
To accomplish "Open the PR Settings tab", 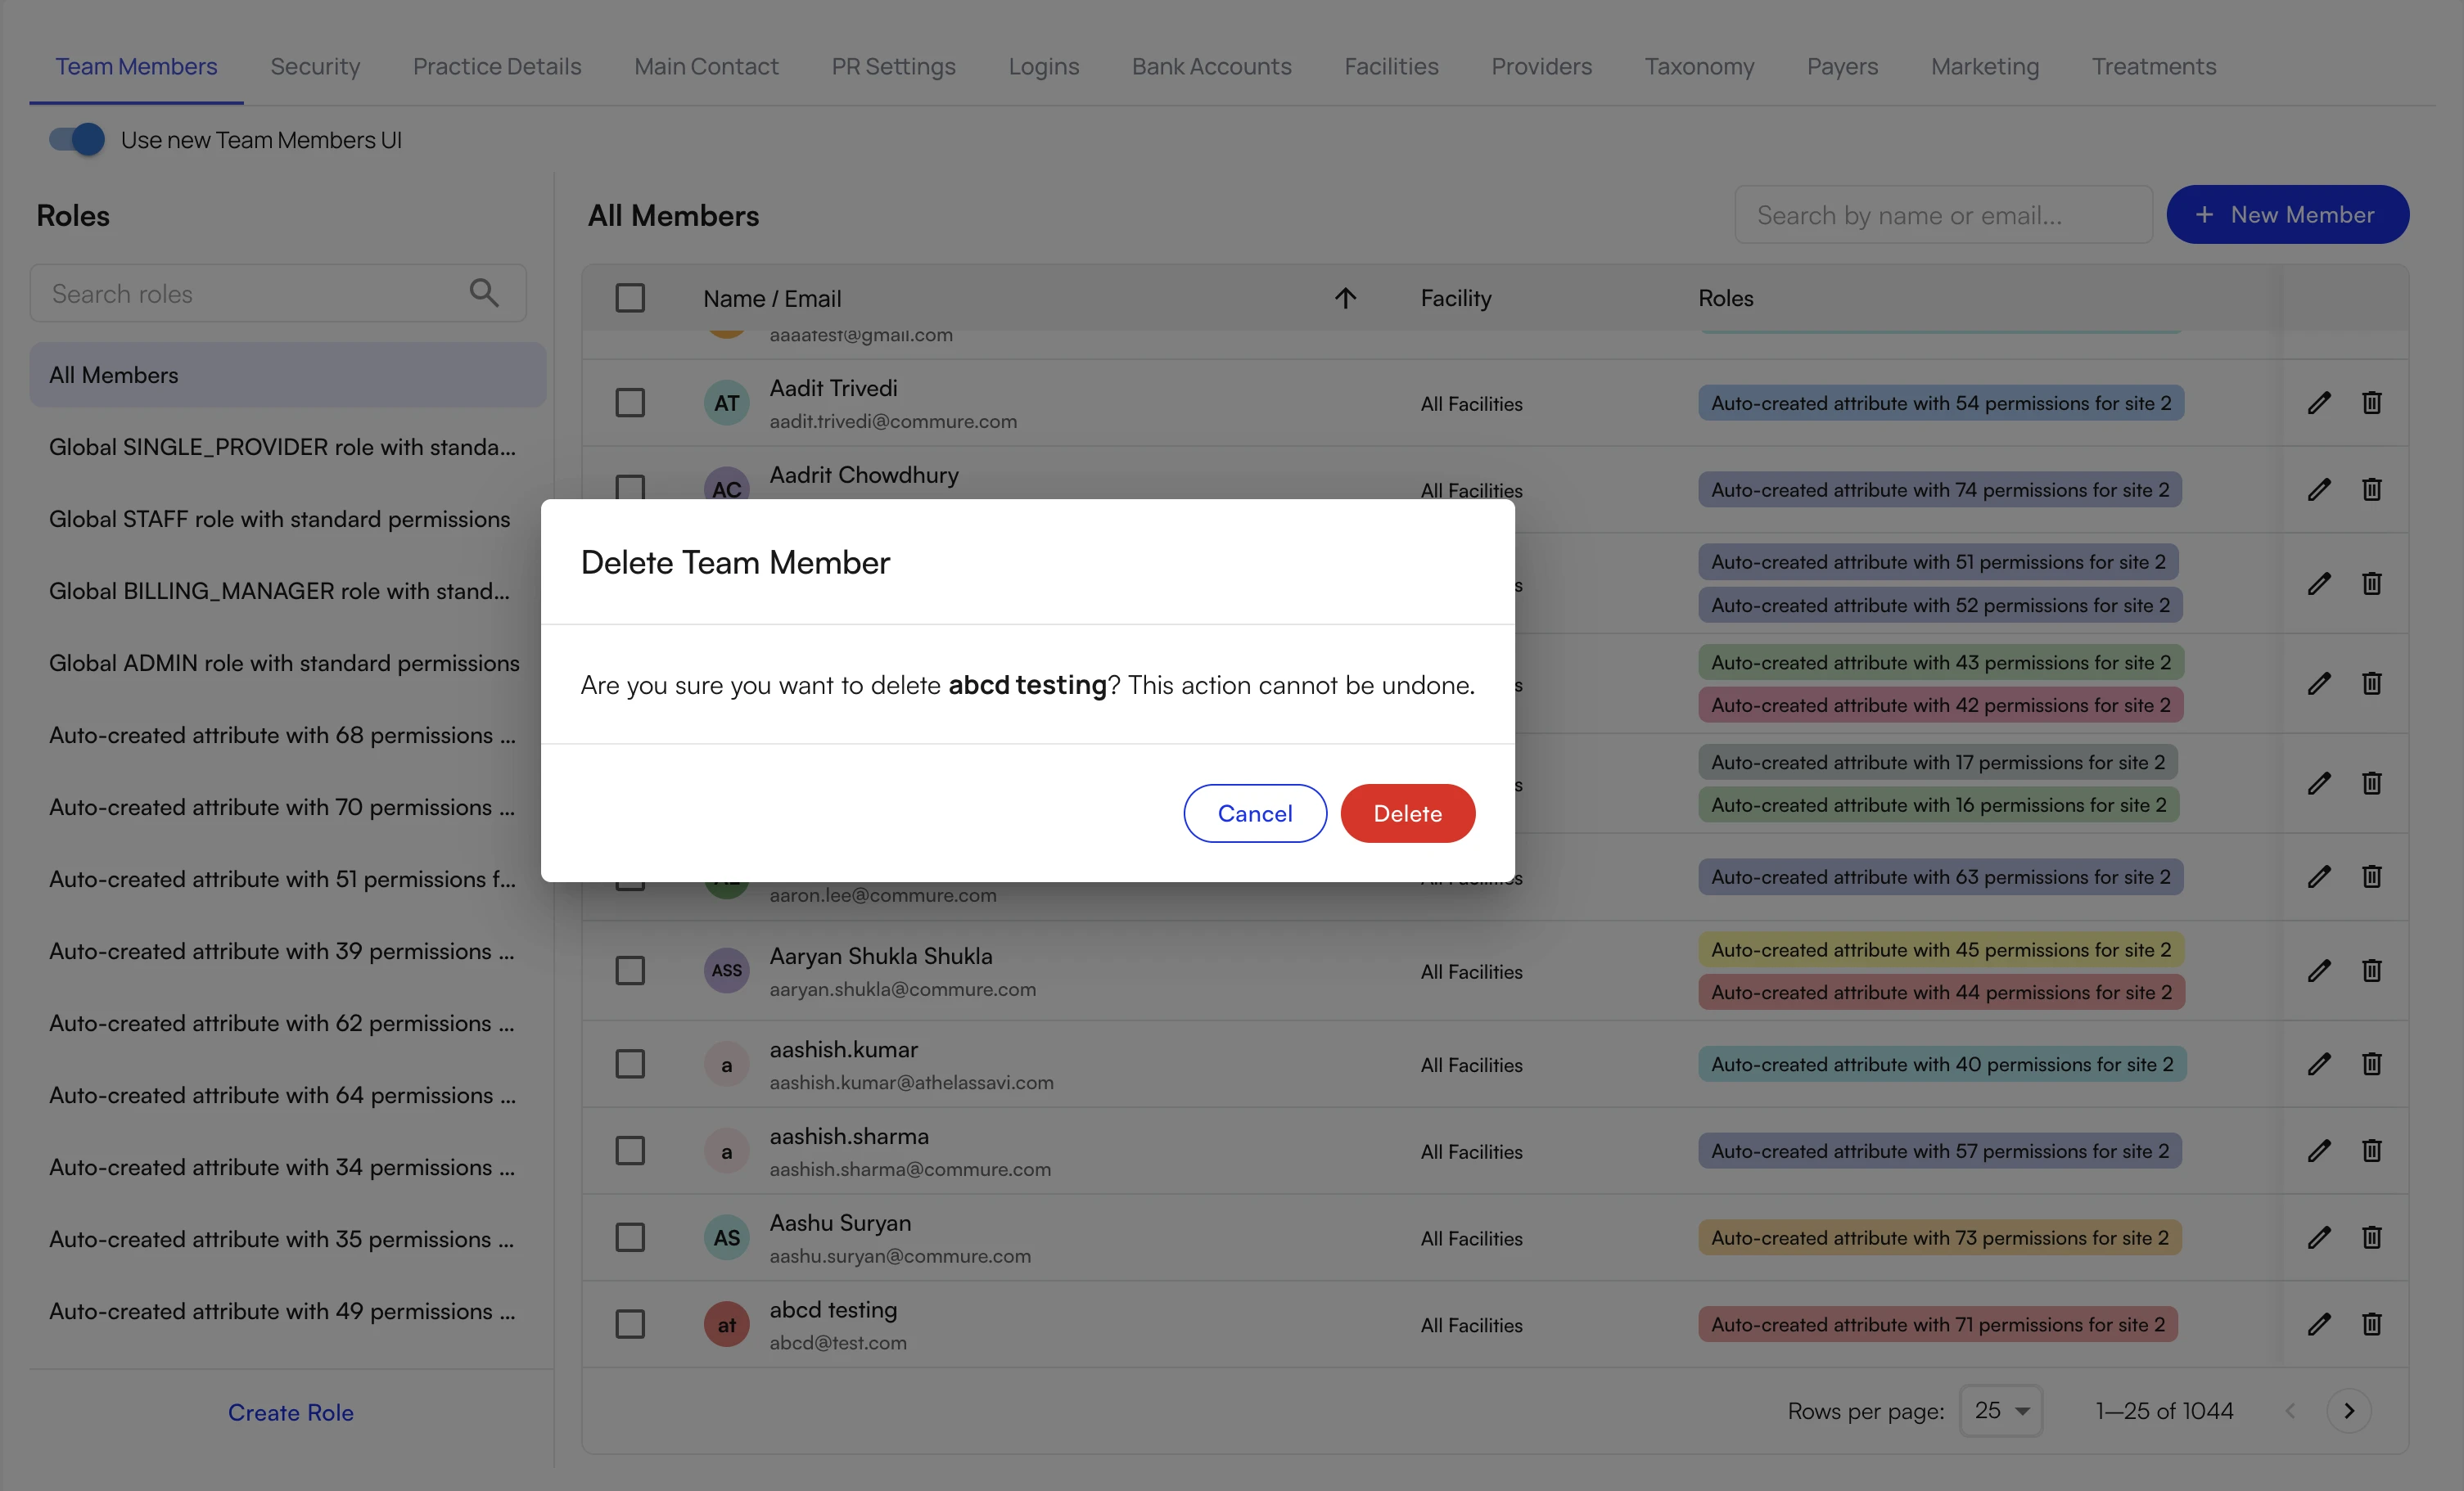I will click(893, 66).
